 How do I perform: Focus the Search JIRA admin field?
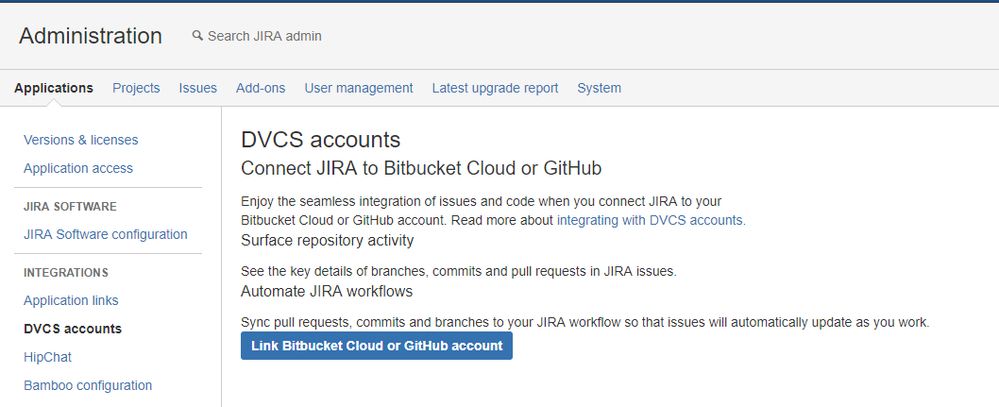pyautogui.click(x=264, y=36)
